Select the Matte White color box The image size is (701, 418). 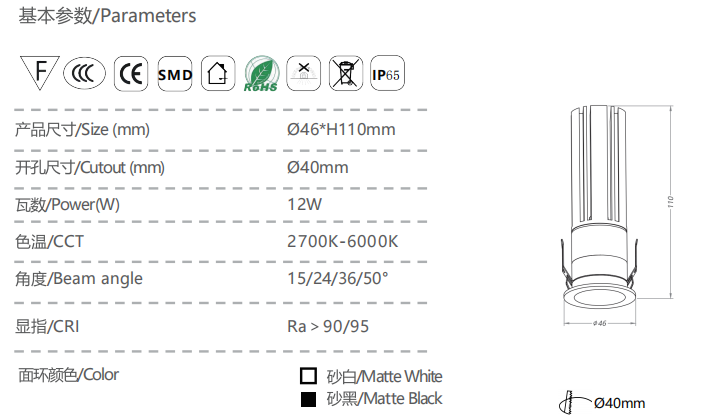tap(308, 377)
